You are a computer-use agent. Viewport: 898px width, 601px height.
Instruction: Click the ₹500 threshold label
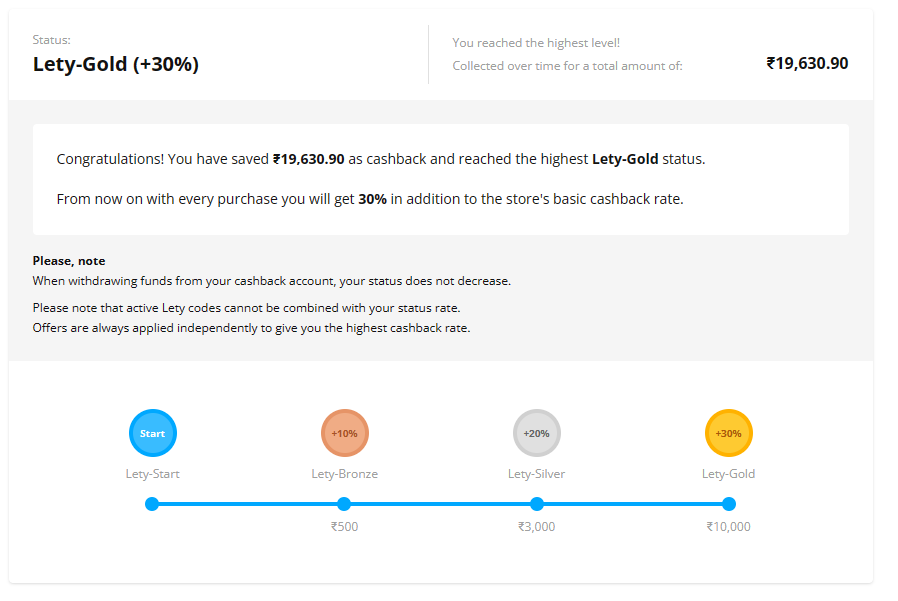345,527
